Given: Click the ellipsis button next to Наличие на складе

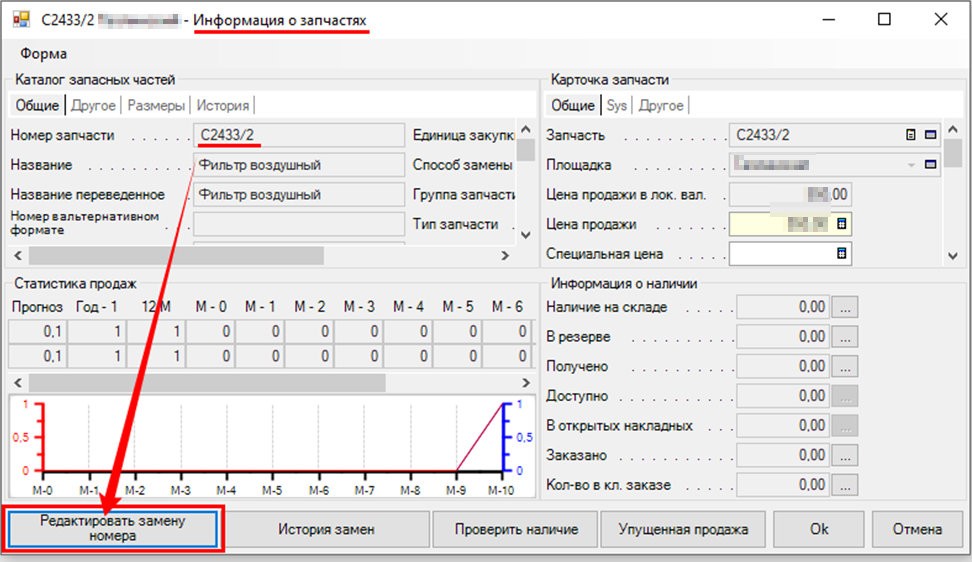Looking at the screenshot, I should (x=845, y=308).
